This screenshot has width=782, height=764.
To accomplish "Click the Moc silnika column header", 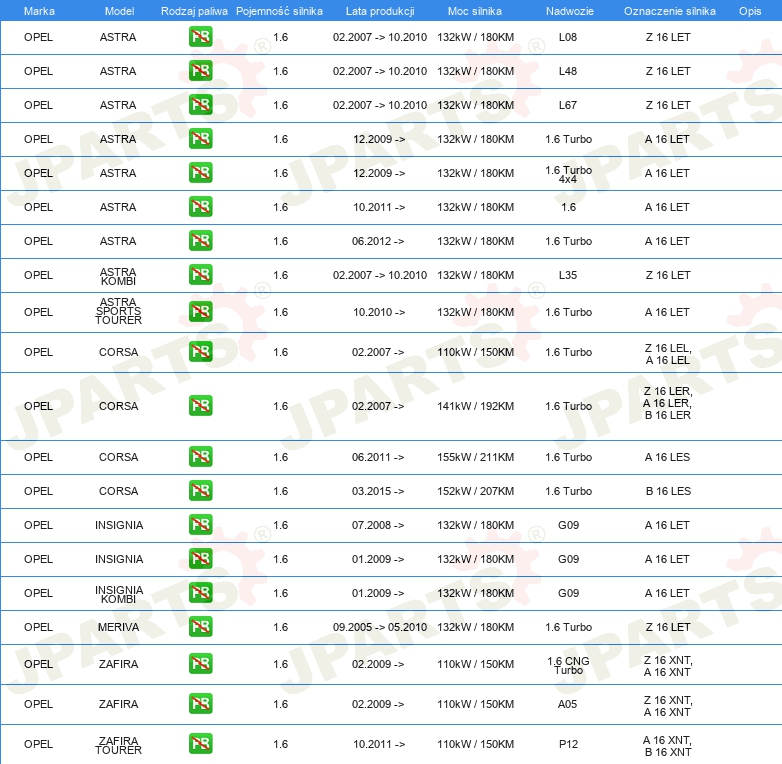I will tap(475, 11).
